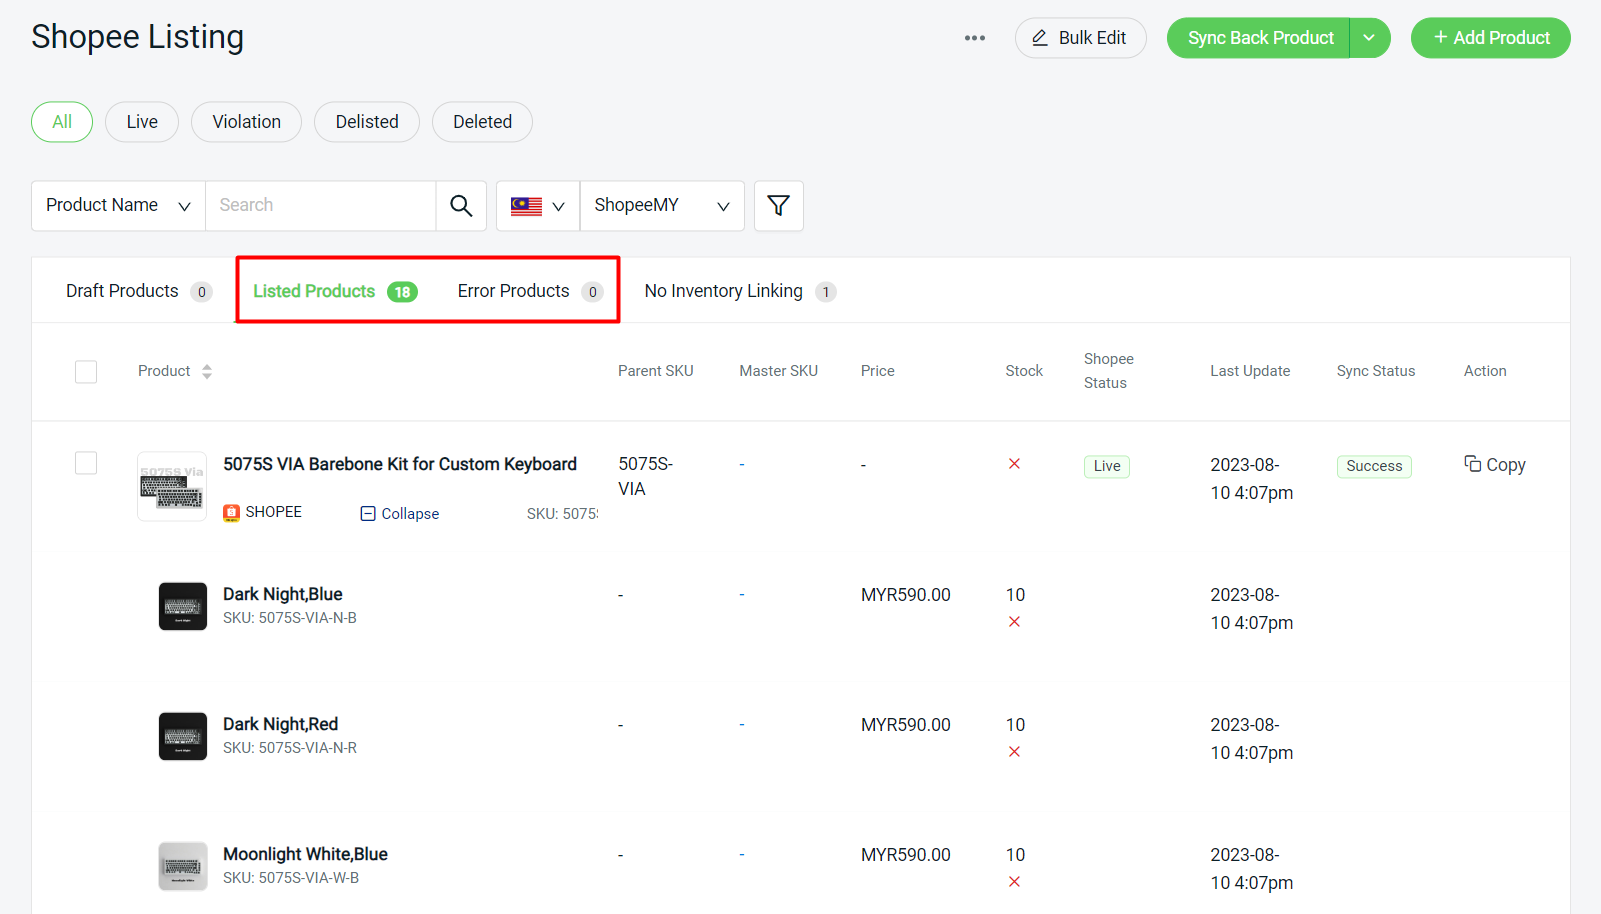Select the Deleted status filter
1601x914 pixels.
[x=482, y=122]
